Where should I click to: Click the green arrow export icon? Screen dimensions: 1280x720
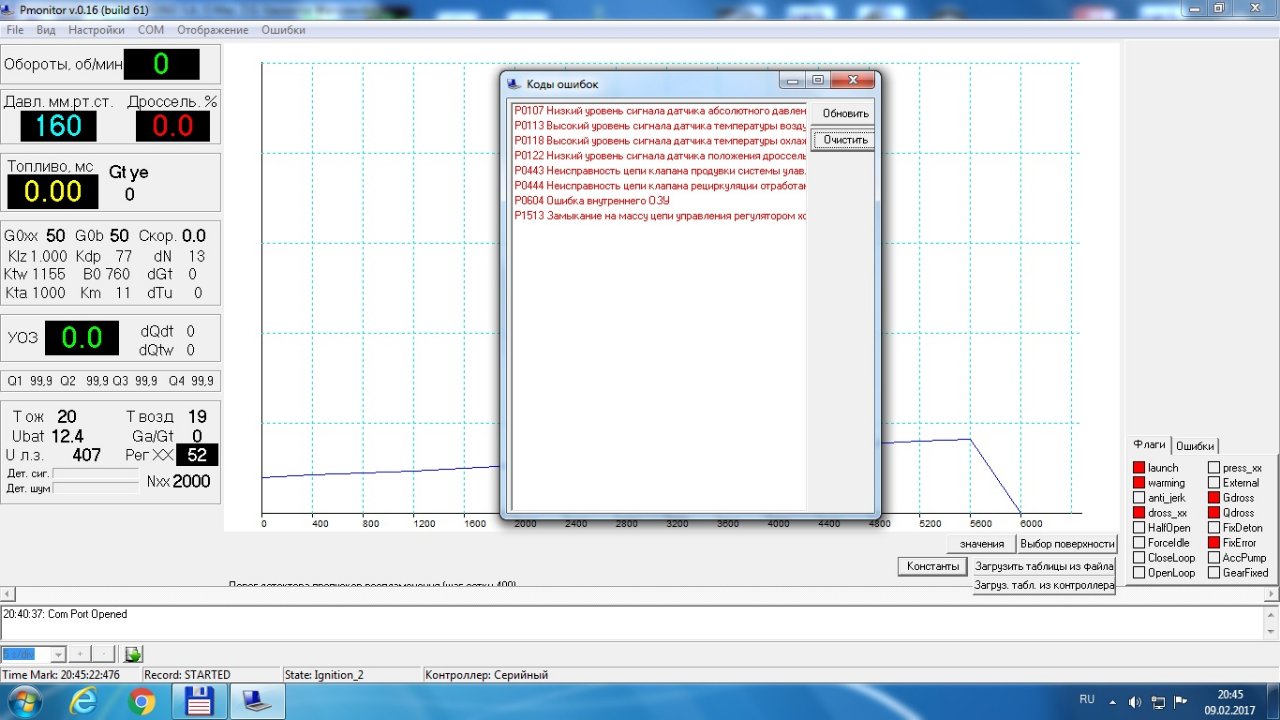click(x=133, y=654)
